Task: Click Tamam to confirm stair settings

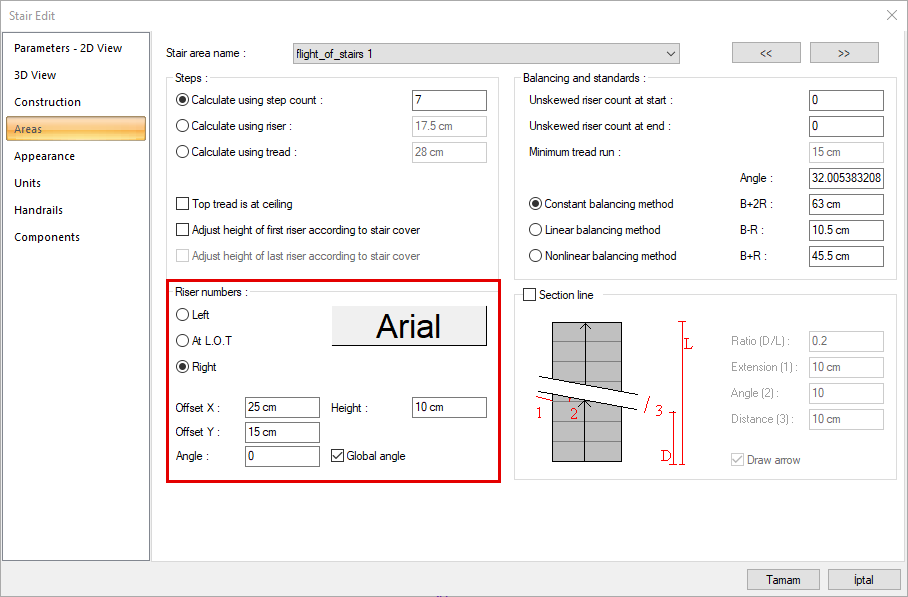Action: (x=783, y=579)
